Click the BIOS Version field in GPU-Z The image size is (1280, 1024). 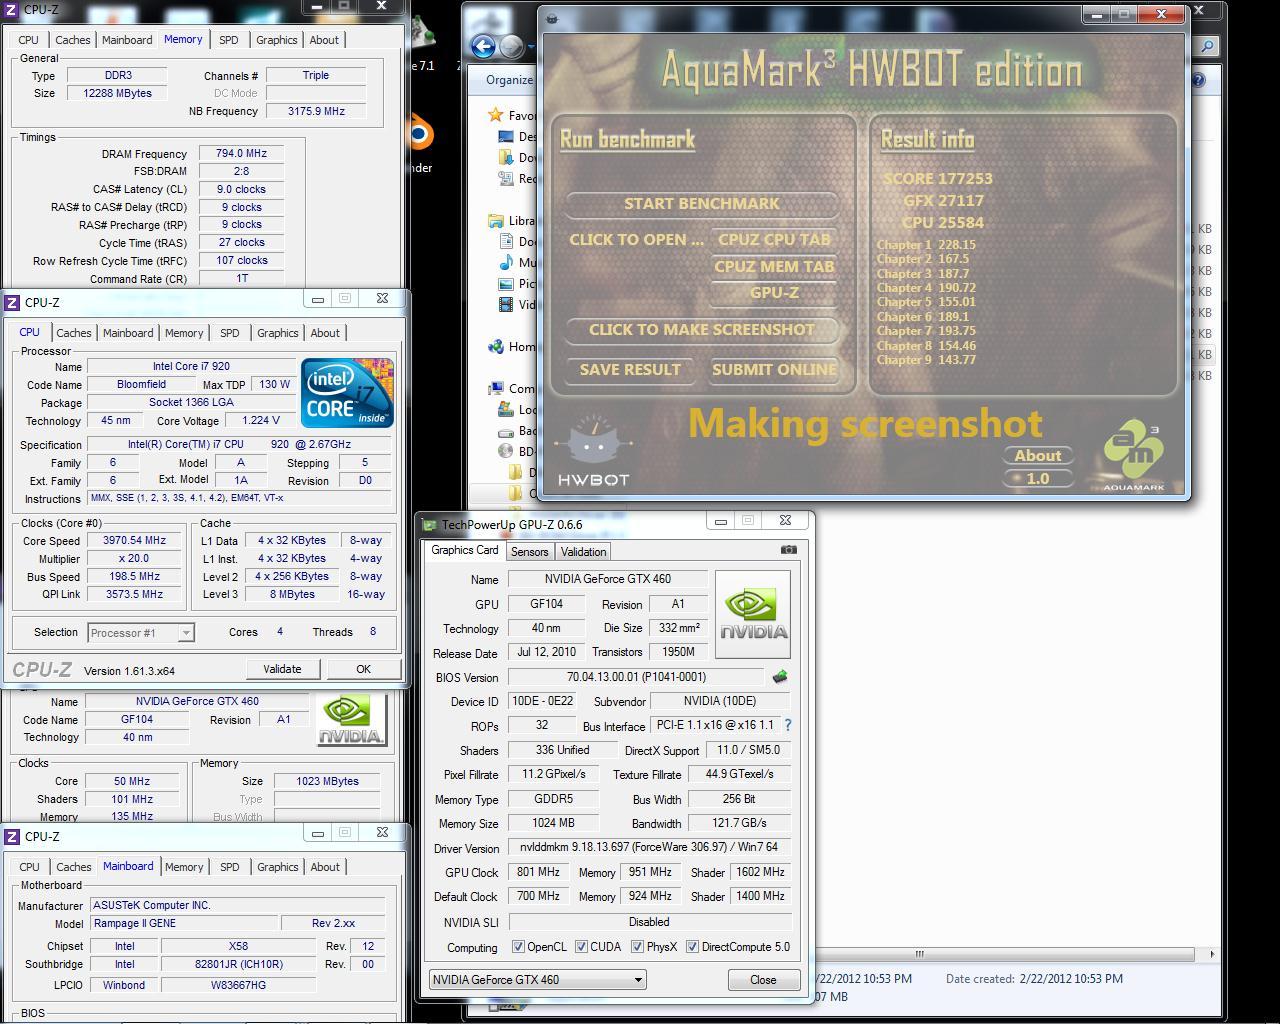click(x=636, y=677)
